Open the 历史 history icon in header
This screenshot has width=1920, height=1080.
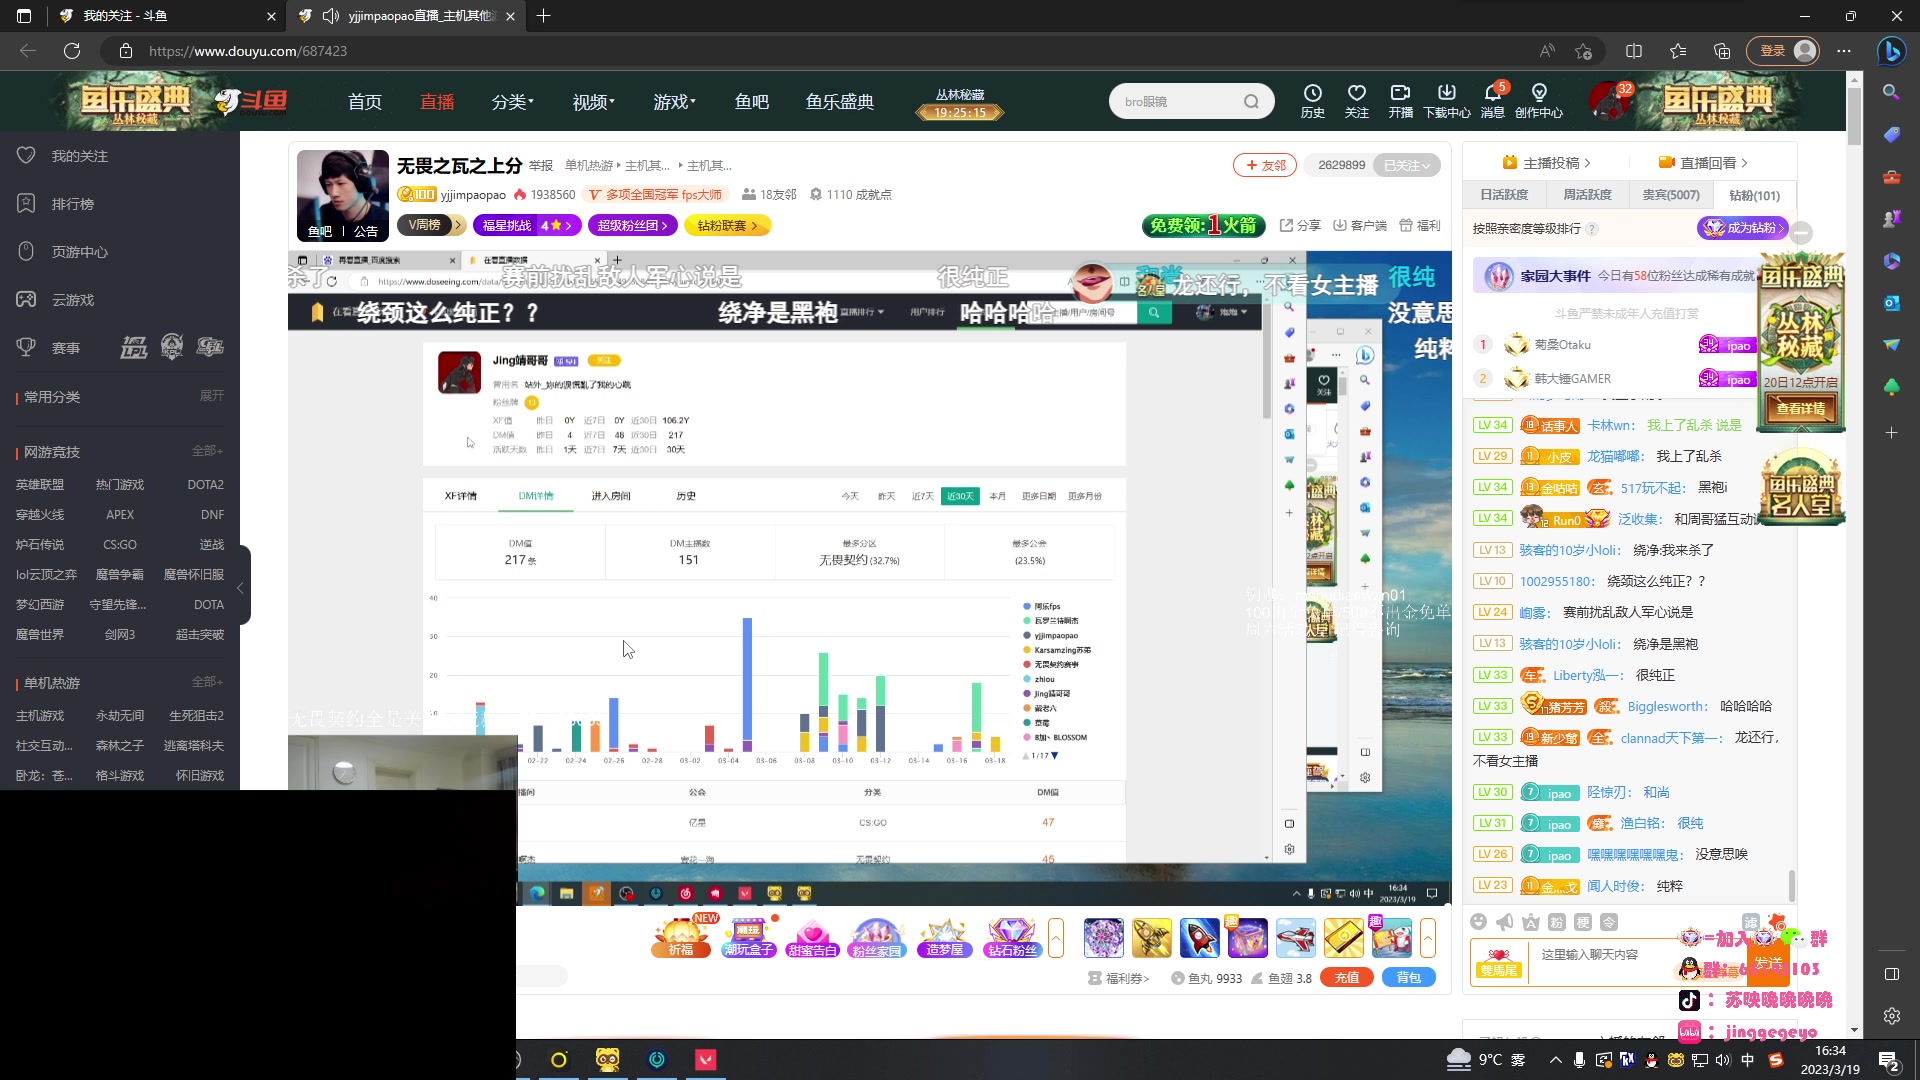(x=1312, y=100)
